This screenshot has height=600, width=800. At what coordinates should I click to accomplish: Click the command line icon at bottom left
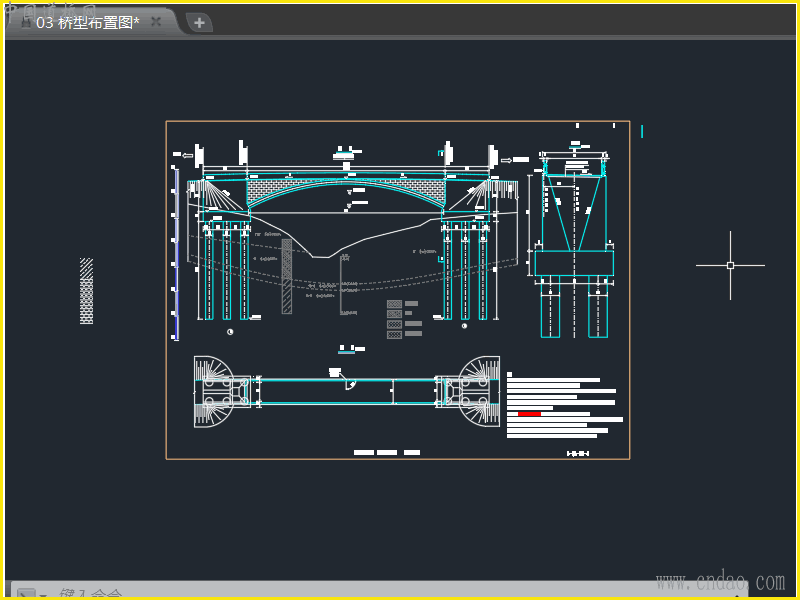(x=25, y=594)
